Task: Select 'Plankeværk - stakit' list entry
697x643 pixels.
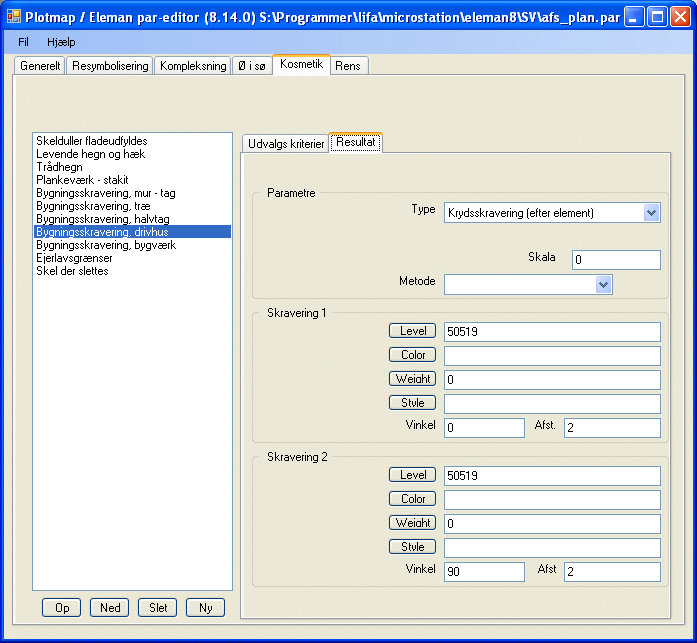Action: pyautogui.click(x=132, y=180)
